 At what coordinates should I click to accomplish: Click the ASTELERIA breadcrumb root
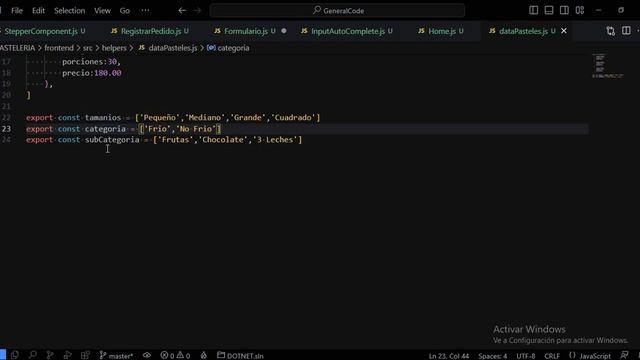tap(18, 48)
